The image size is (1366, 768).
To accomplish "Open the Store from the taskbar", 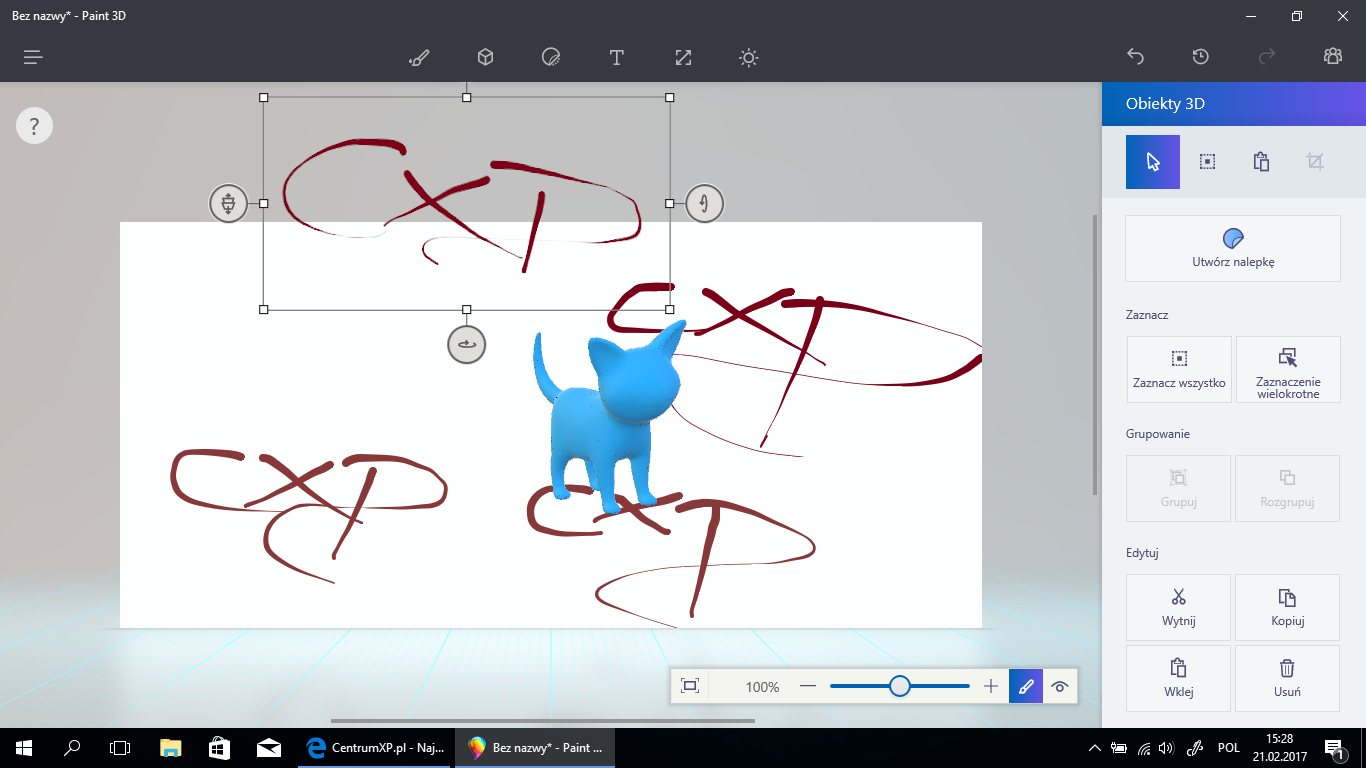I will 219,747.
